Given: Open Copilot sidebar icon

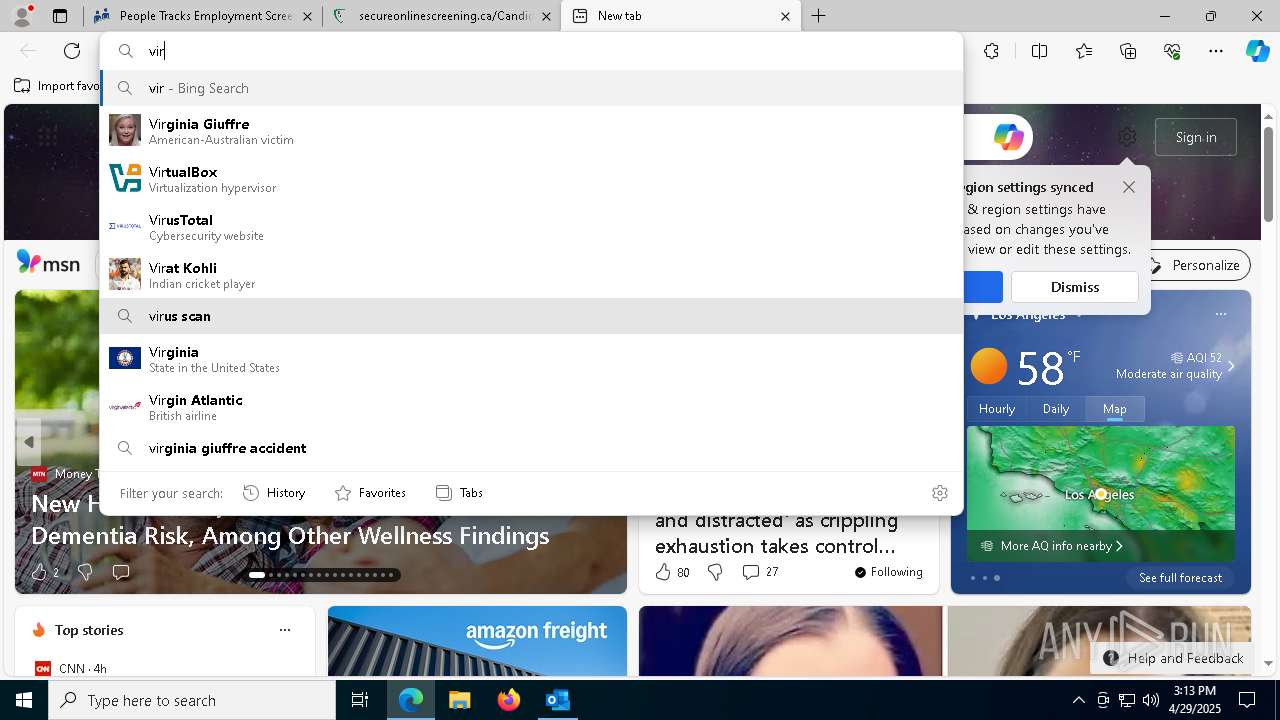Looking at the screenshot, I should coord(1257,51).
